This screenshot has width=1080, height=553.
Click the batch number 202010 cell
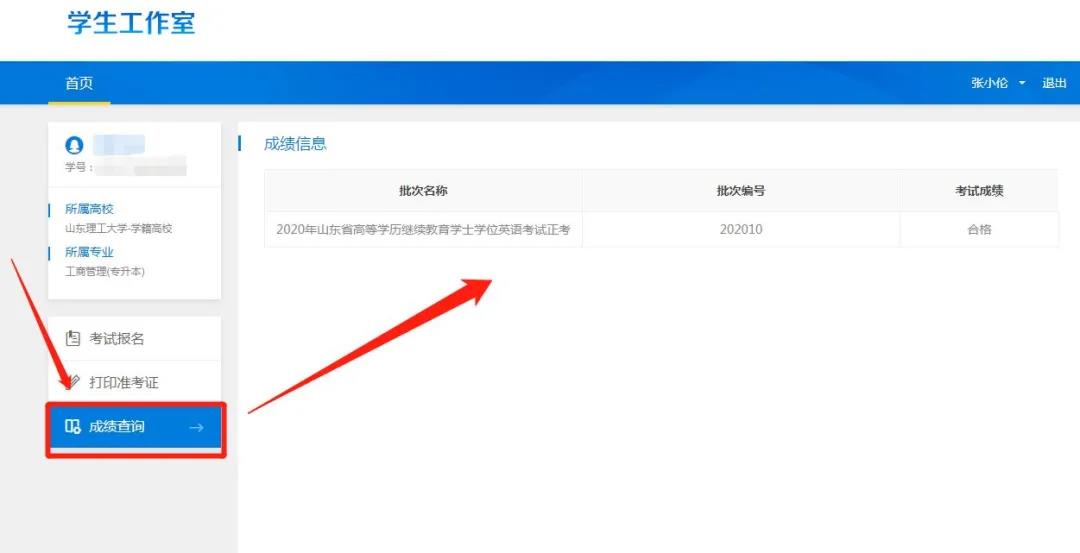click(741, 229)
